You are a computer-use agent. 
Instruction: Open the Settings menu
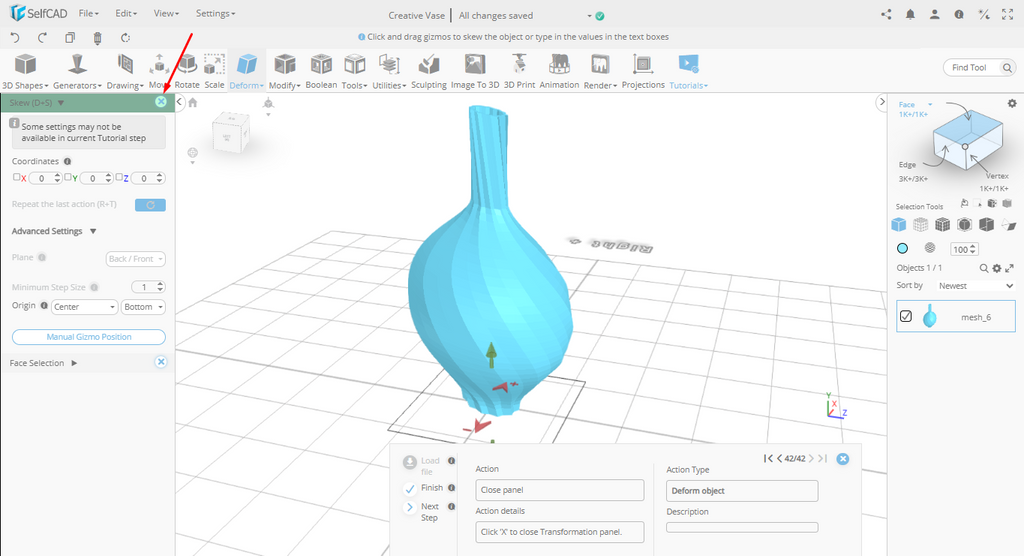click(x=215, y=14)
